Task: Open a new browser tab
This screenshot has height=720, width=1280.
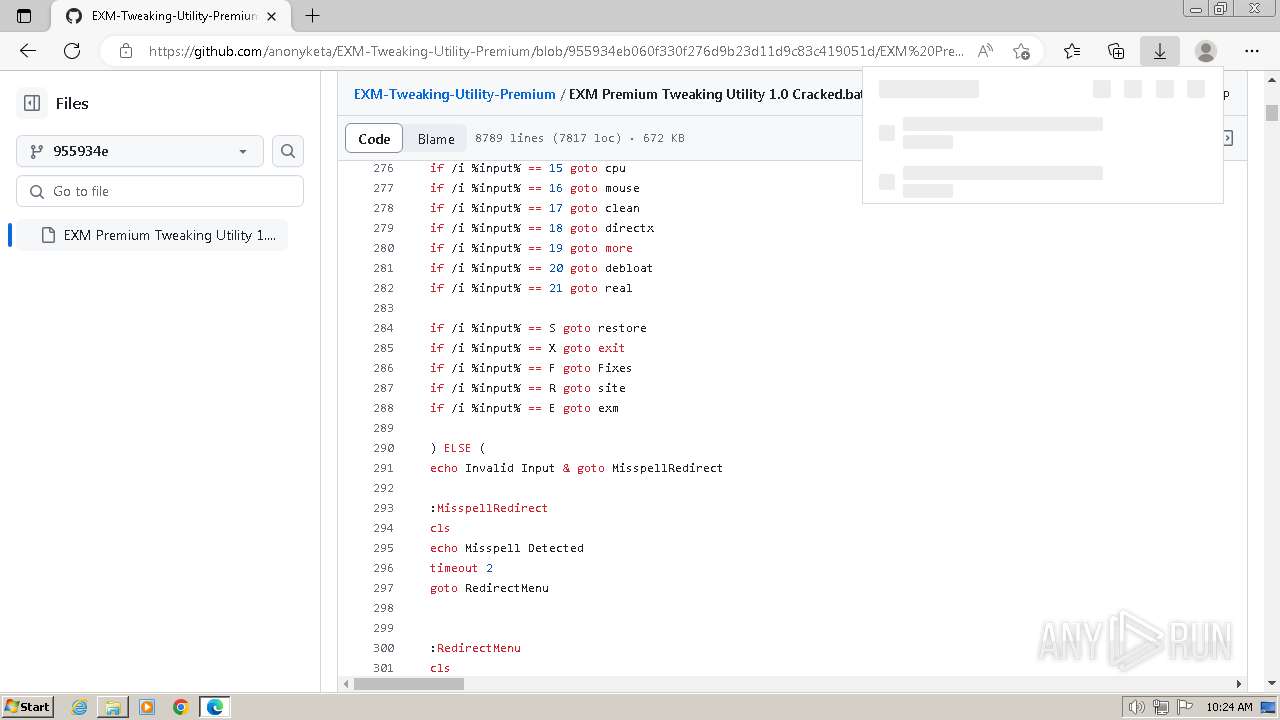Action: tap(312, 16)
